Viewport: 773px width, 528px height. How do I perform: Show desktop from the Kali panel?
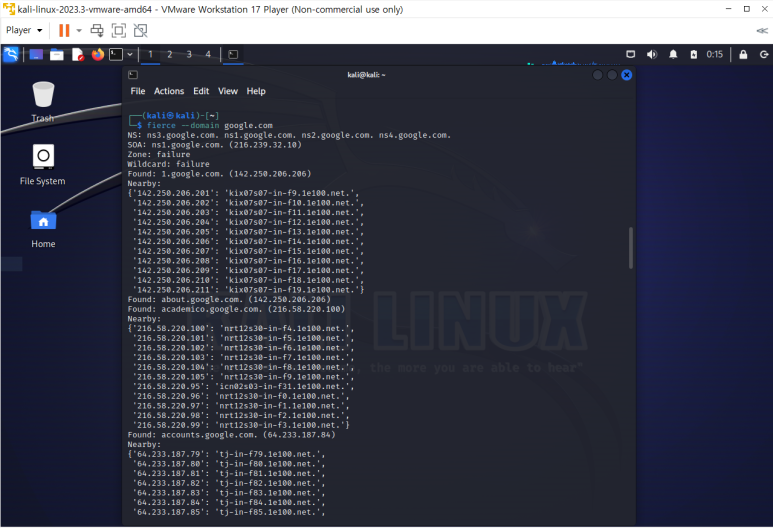[x=36, y=54]
